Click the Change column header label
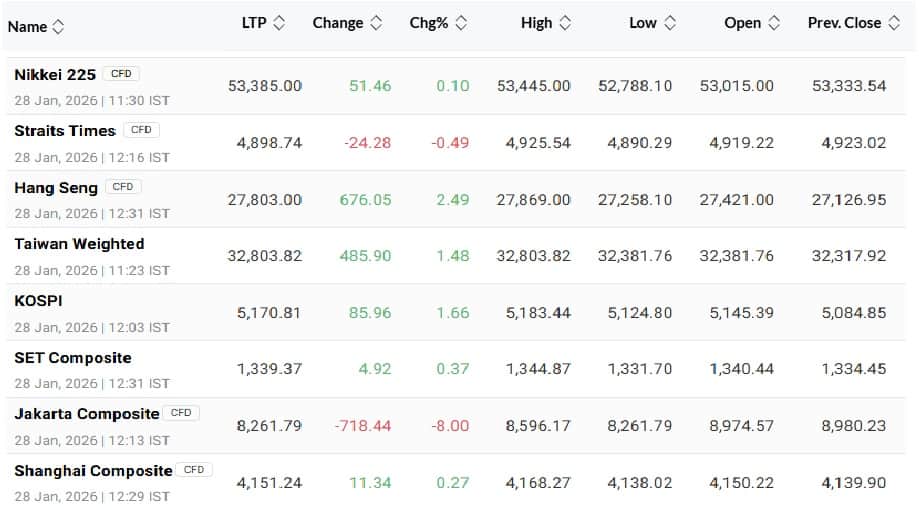Image resolution: width=919 pixels, height=510 pixels. (x=338, y=23)
